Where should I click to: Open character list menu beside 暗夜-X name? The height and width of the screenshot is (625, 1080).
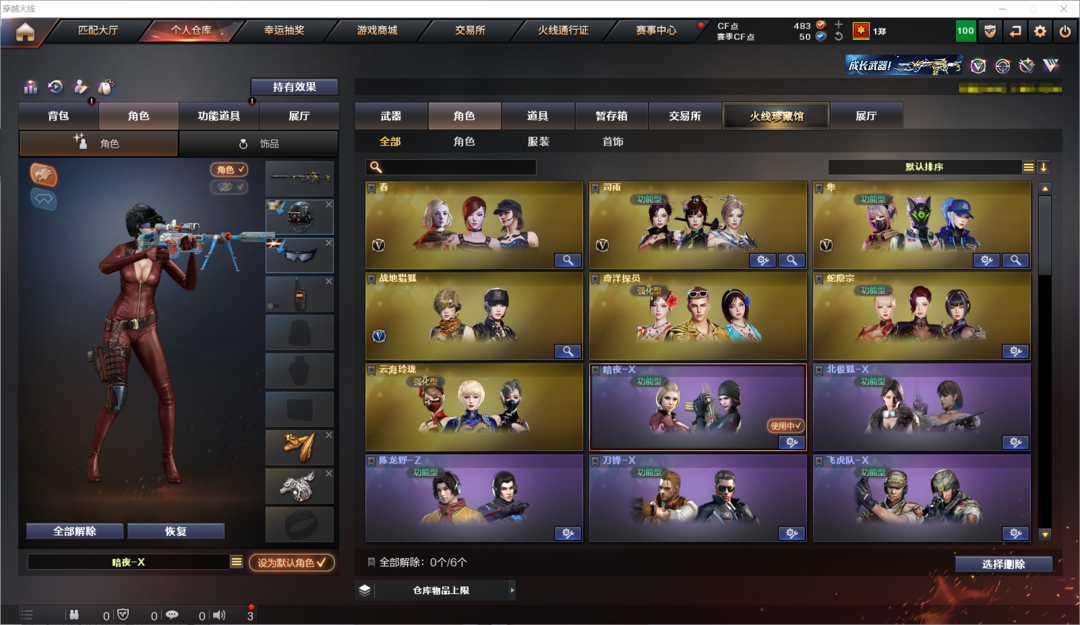(x=236, y=562)
